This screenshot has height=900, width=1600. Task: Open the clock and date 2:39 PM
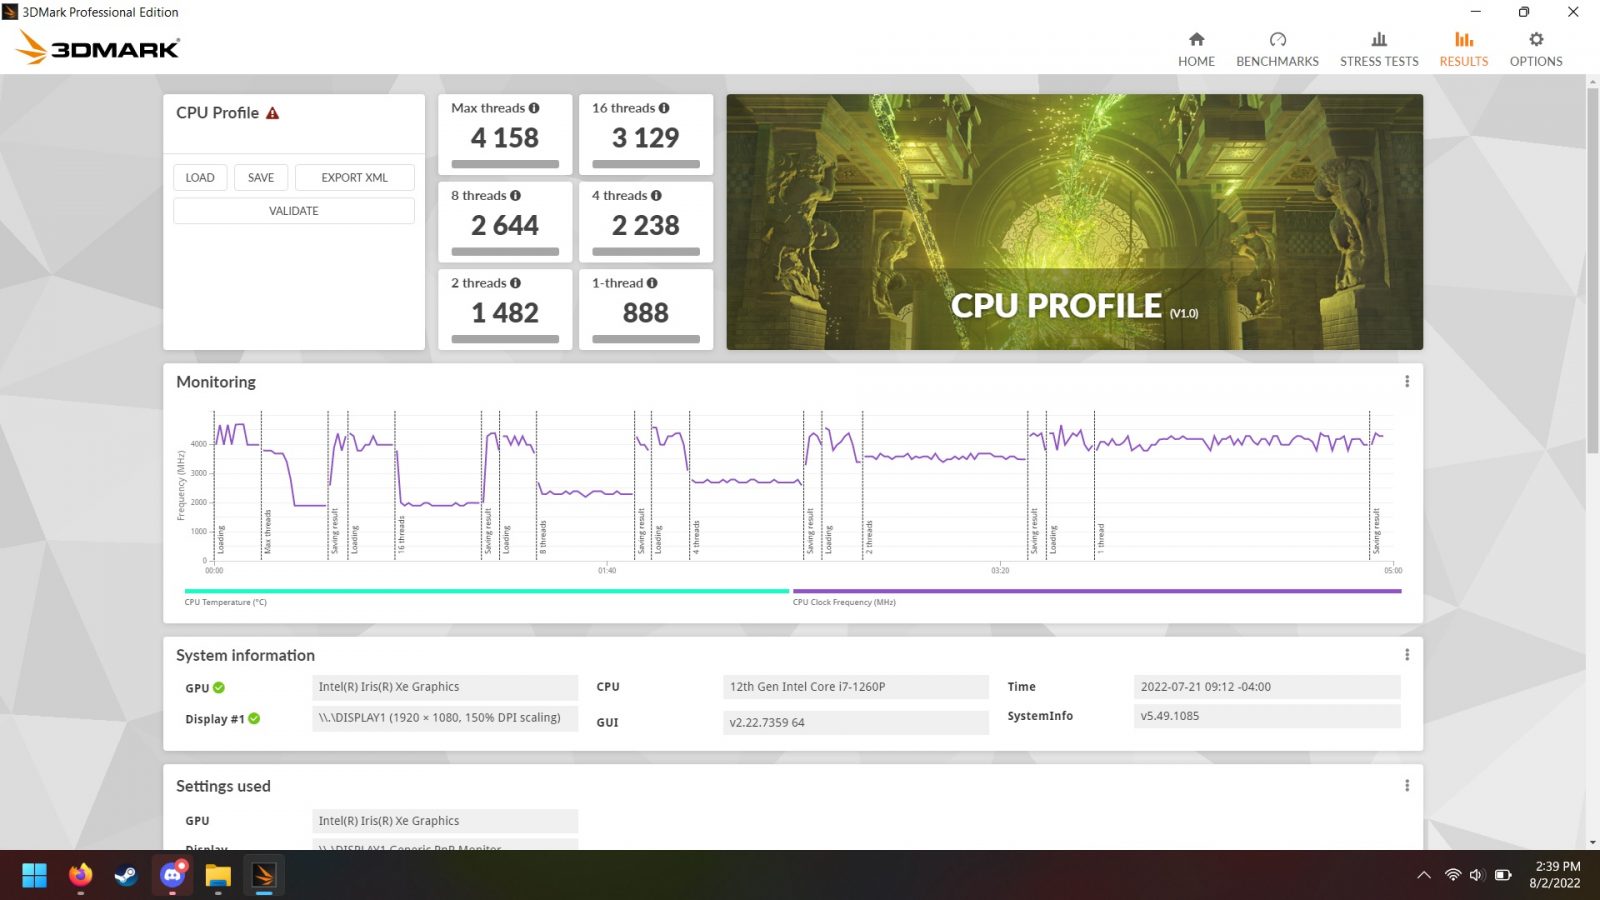[1557, 875]
